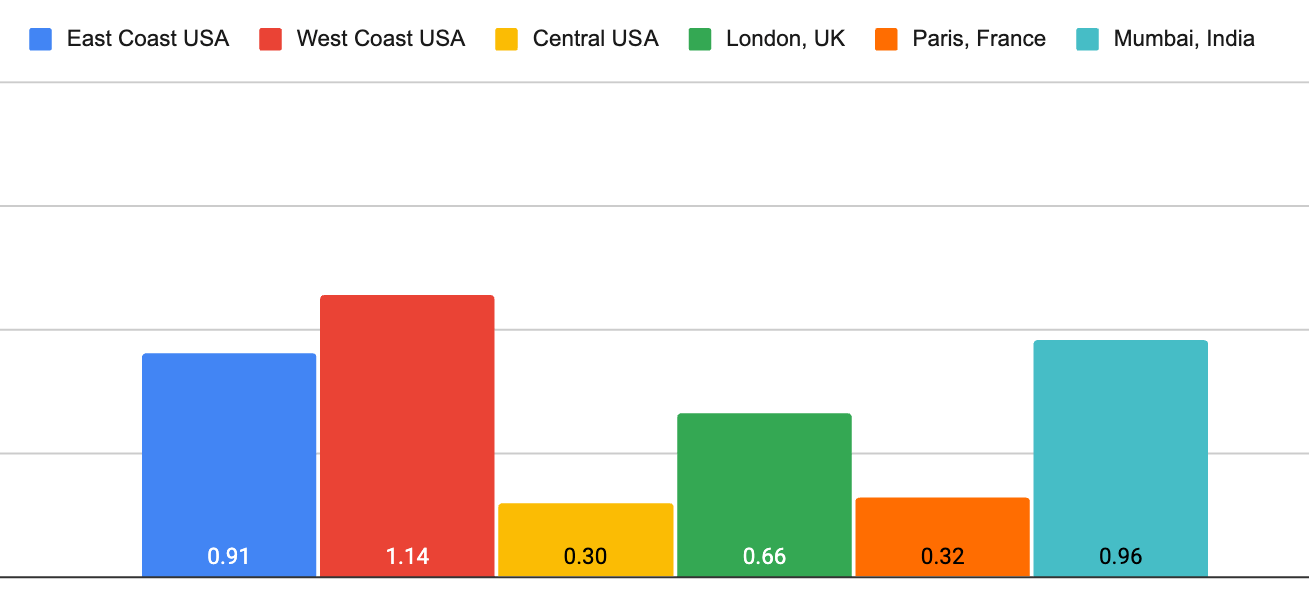Select the Mumbai, India legend text

(1184, 40)
